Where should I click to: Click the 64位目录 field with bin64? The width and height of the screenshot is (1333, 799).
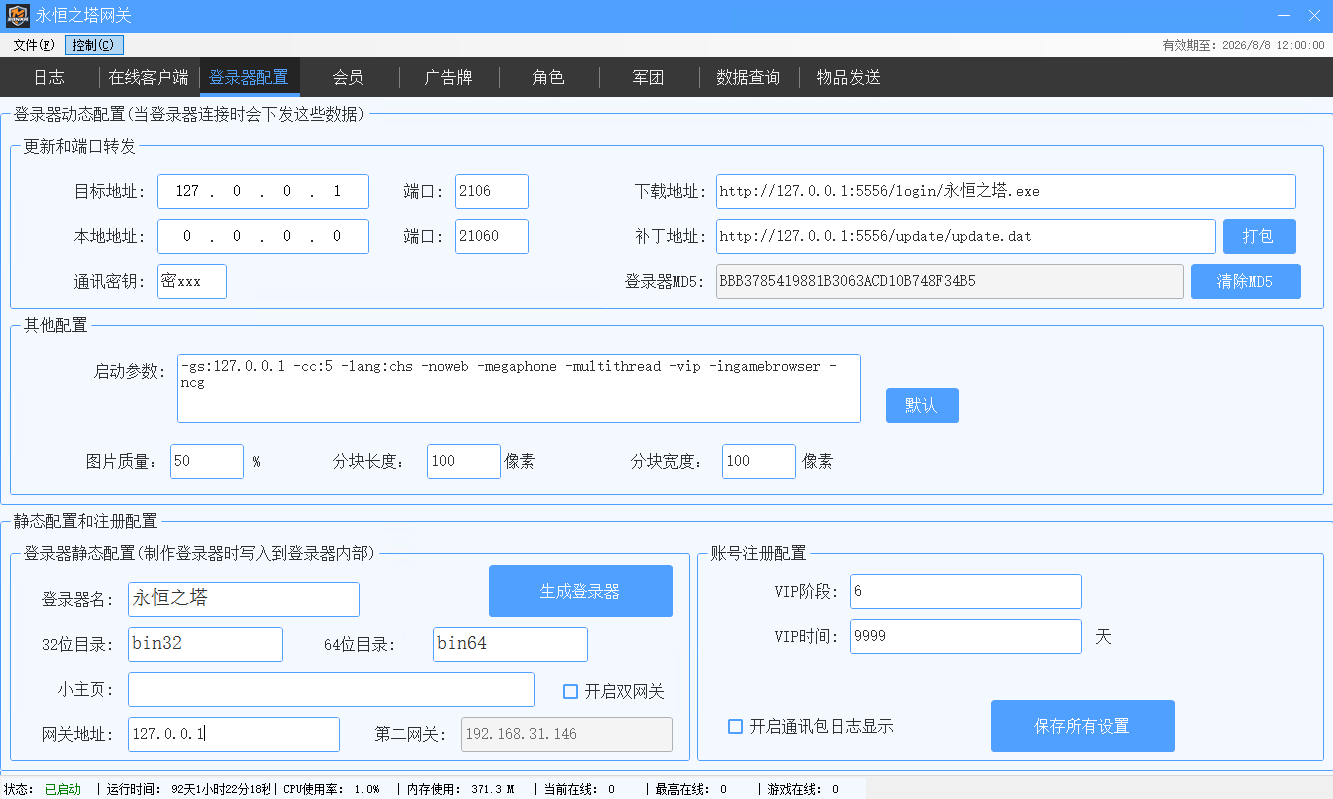[x=510, y=644]
